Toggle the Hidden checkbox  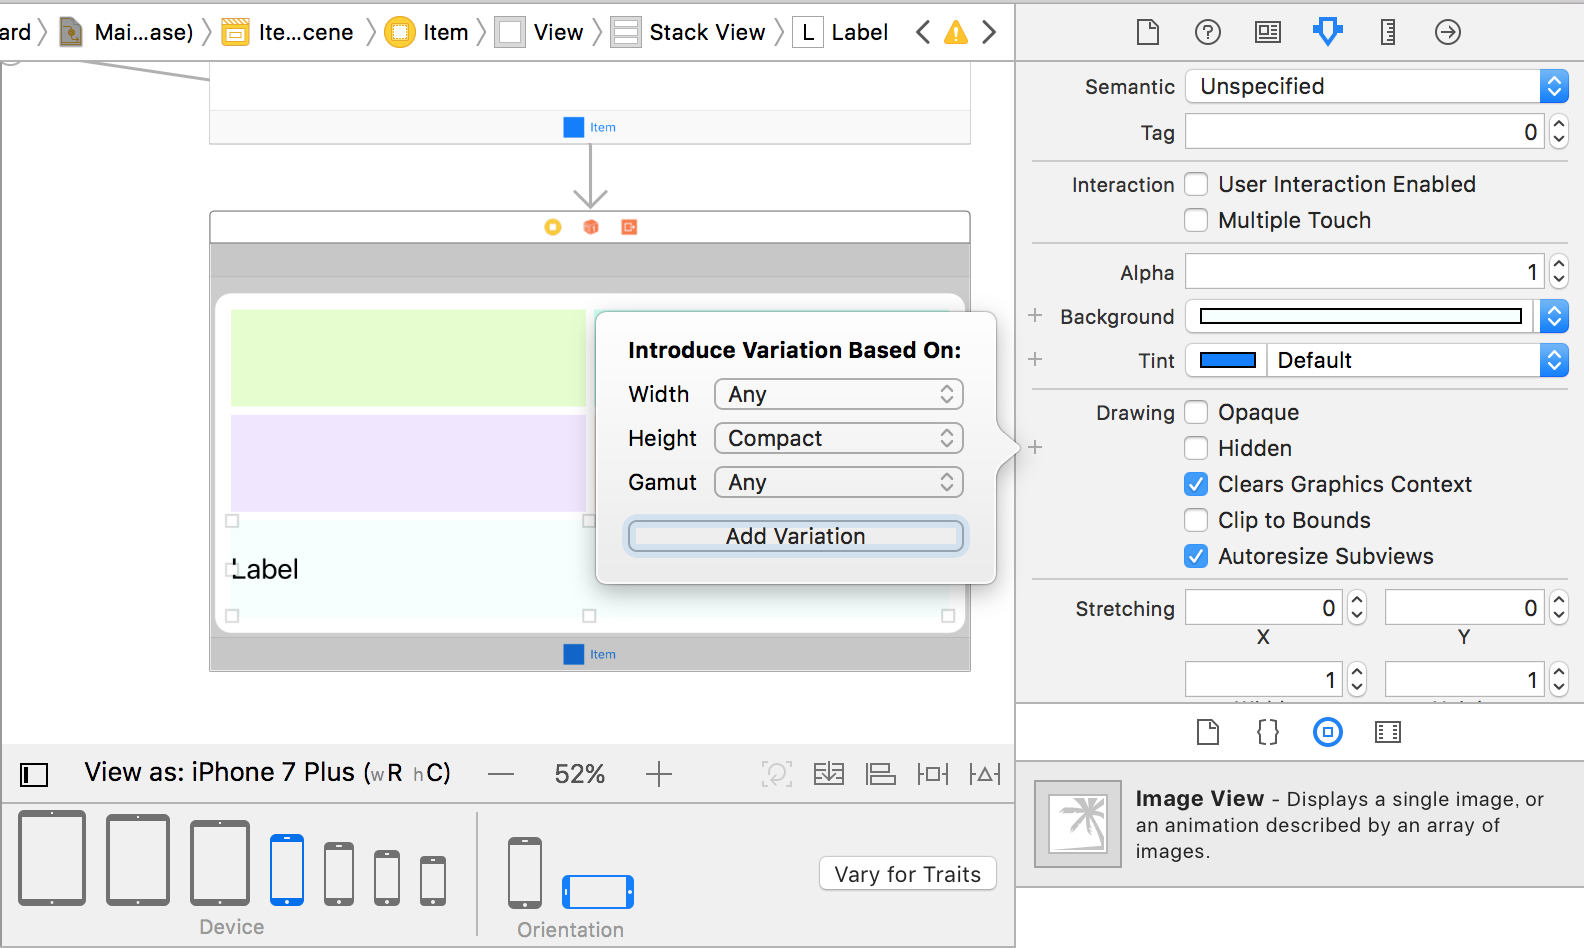click(x=1196, y=448)
